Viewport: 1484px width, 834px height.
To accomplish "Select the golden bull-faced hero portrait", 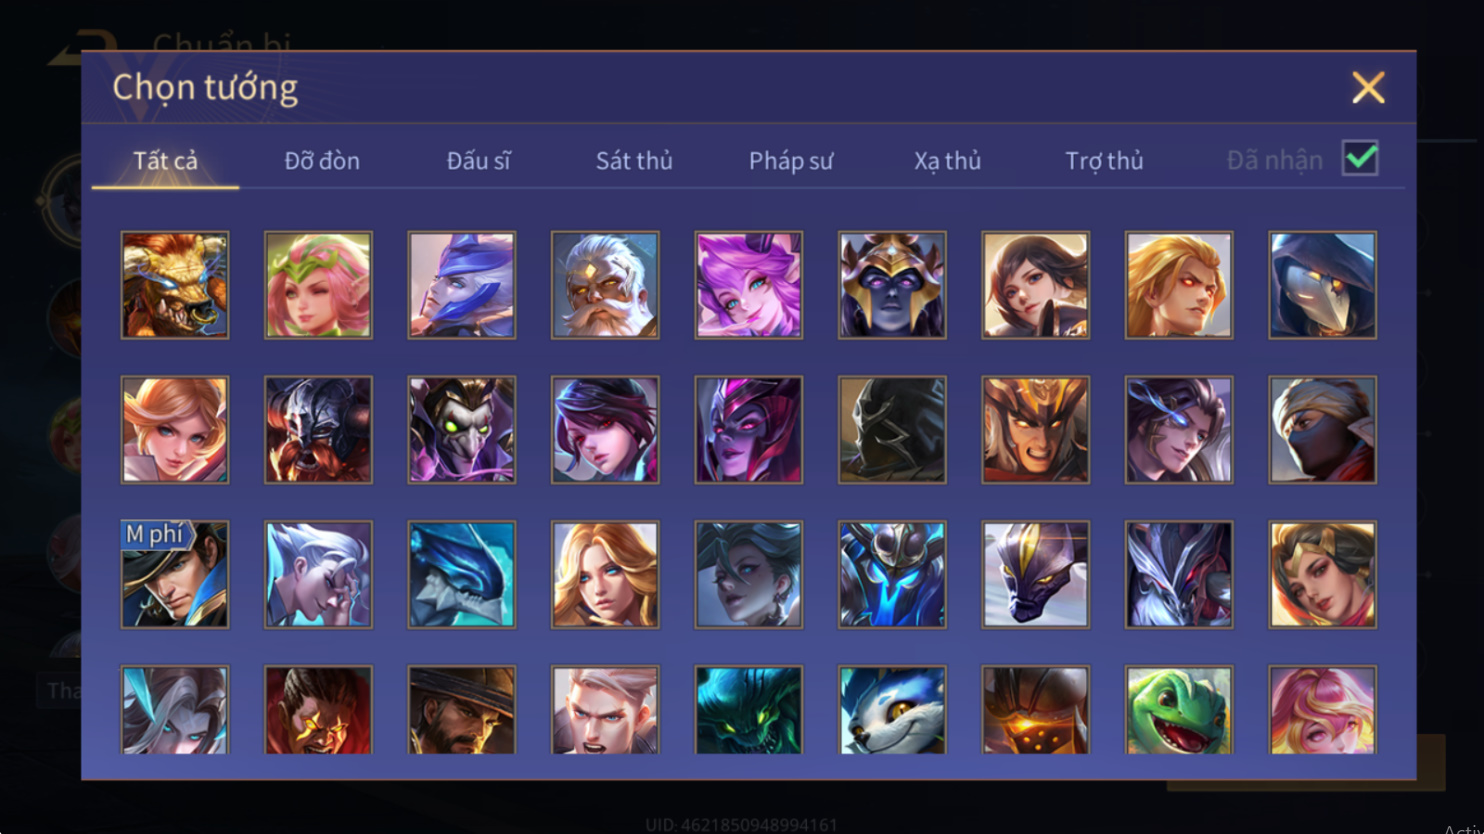I will pyautogui.click(x=175, y=285).
